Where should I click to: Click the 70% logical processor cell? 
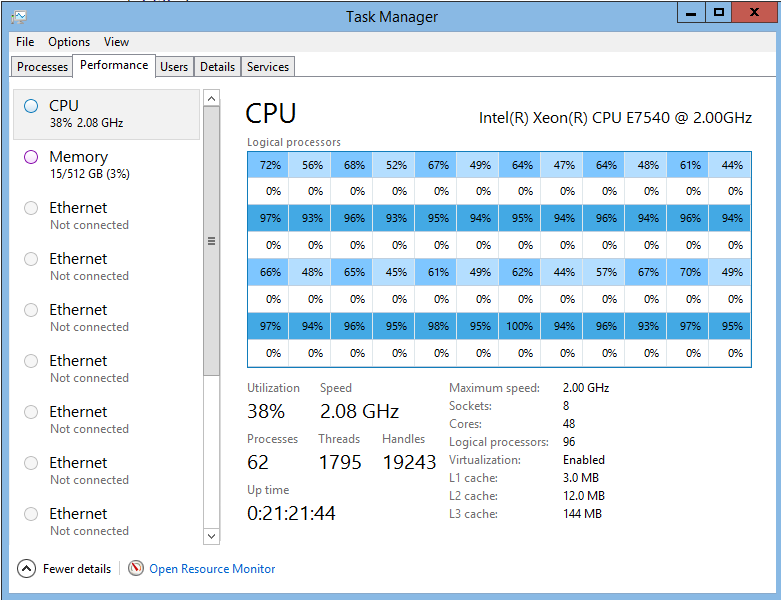click(x=688, y=272)
